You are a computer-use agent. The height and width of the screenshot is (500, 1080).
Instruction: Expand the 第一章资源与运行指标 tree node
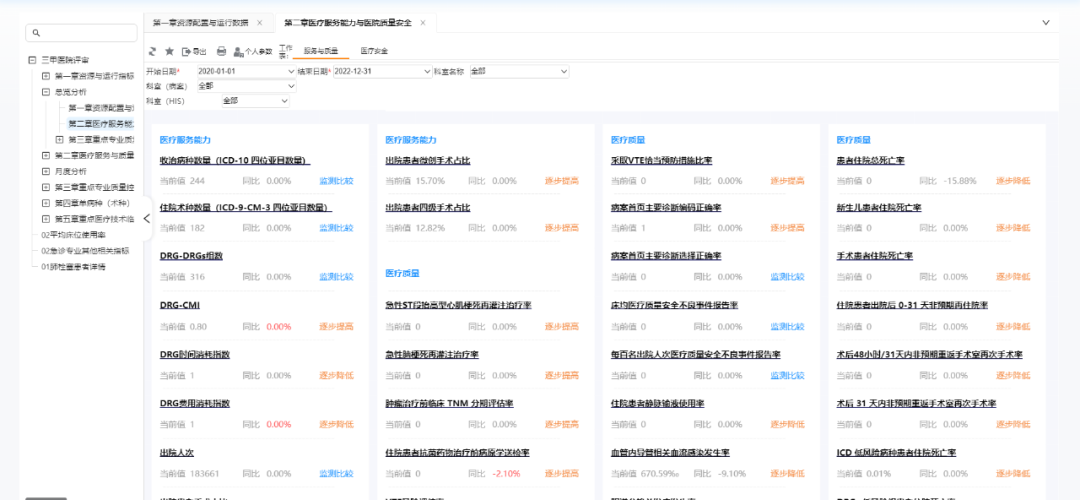[x=46, y=76]
